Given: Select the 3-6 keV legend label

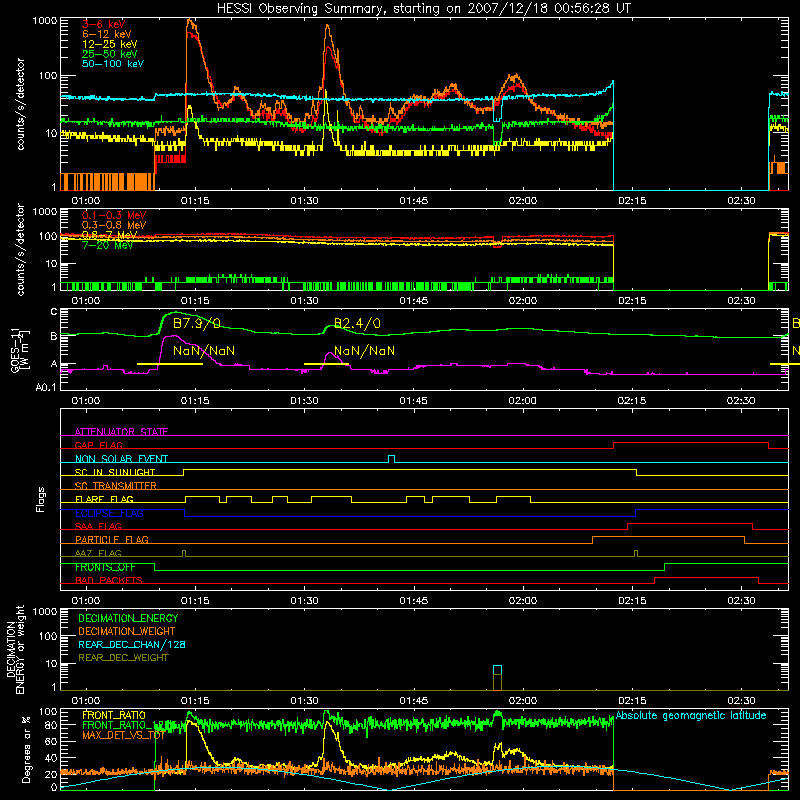Looking at the screenshot, I should click(104, 24).
